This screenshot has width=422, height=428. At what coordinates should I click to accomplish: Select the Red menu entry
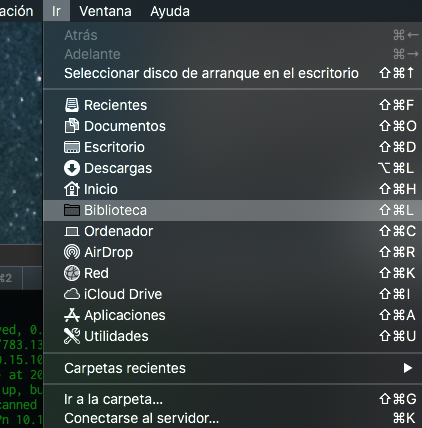pos(232,273)
